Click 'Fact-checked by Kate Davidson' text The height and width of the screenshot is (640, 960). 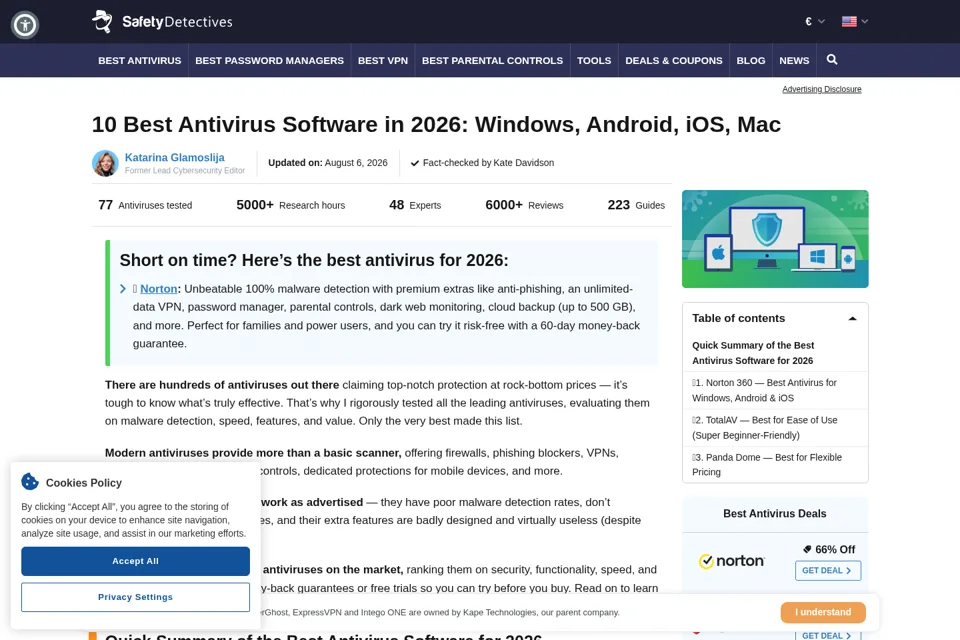click(482, 163)
